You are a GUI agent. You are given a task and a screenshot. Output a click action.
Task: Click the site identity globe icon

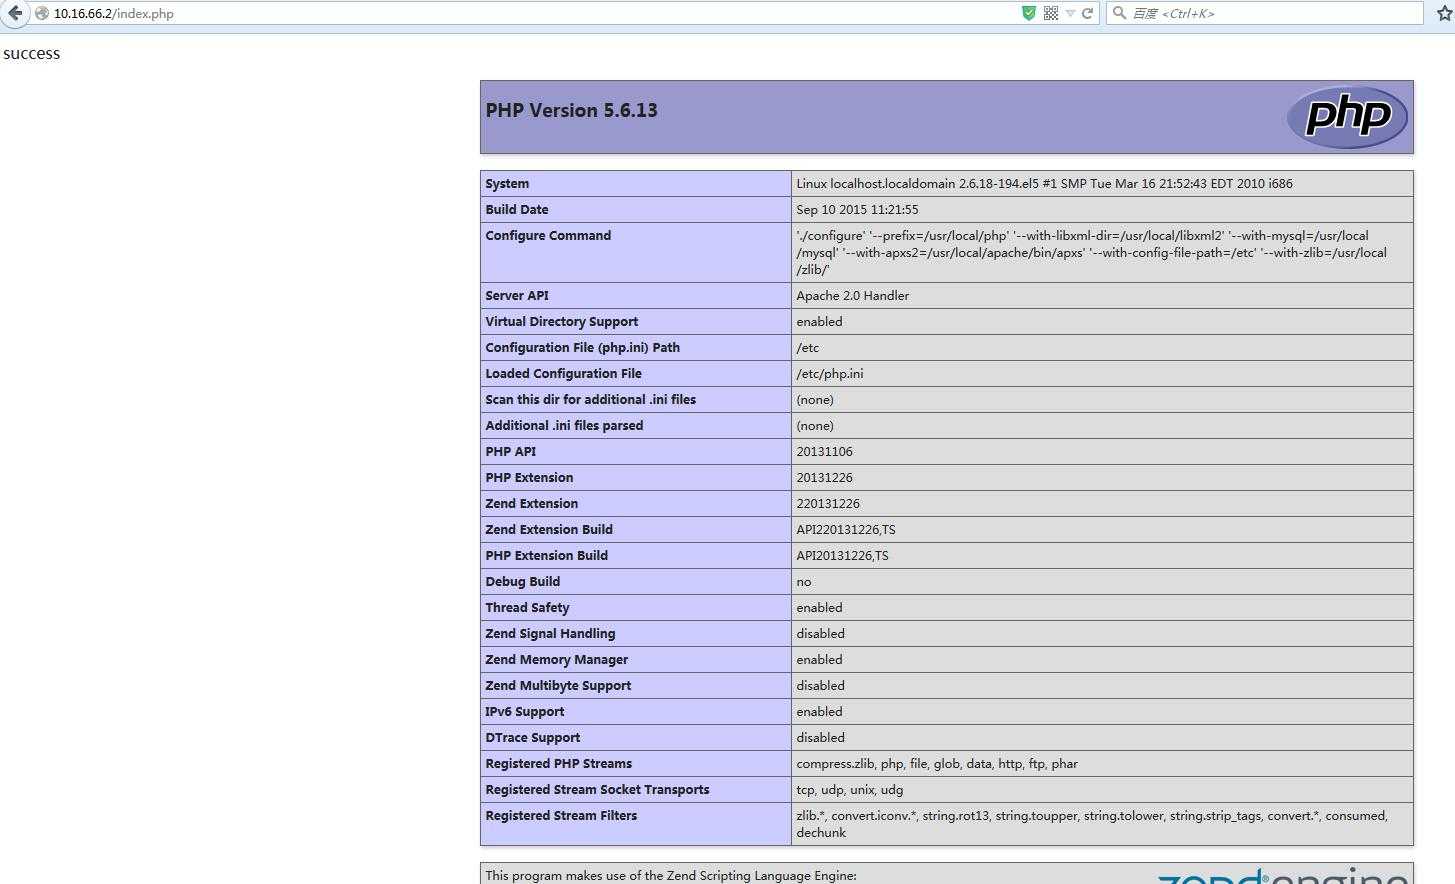(x=42, y=13)
